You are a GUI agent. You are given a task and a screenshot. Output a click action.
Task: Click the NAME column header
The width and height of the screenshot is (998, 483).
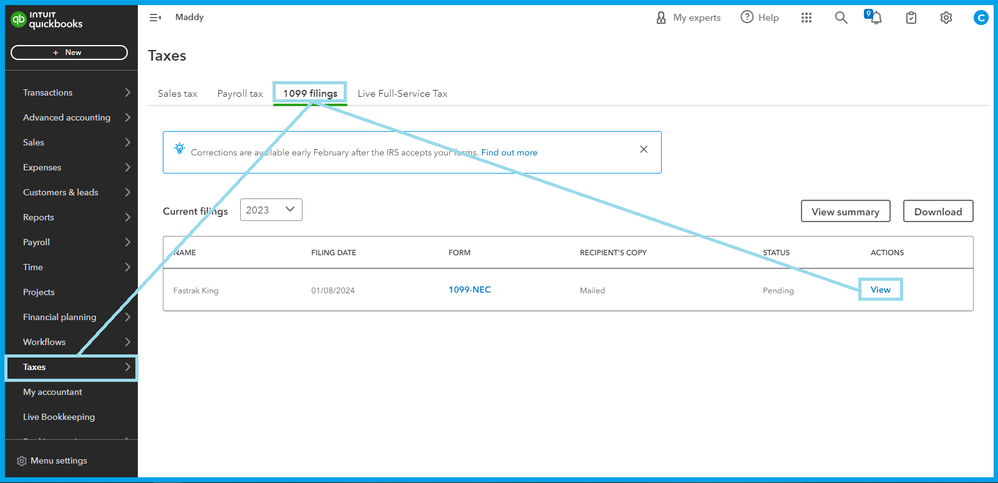coord(185,253)
